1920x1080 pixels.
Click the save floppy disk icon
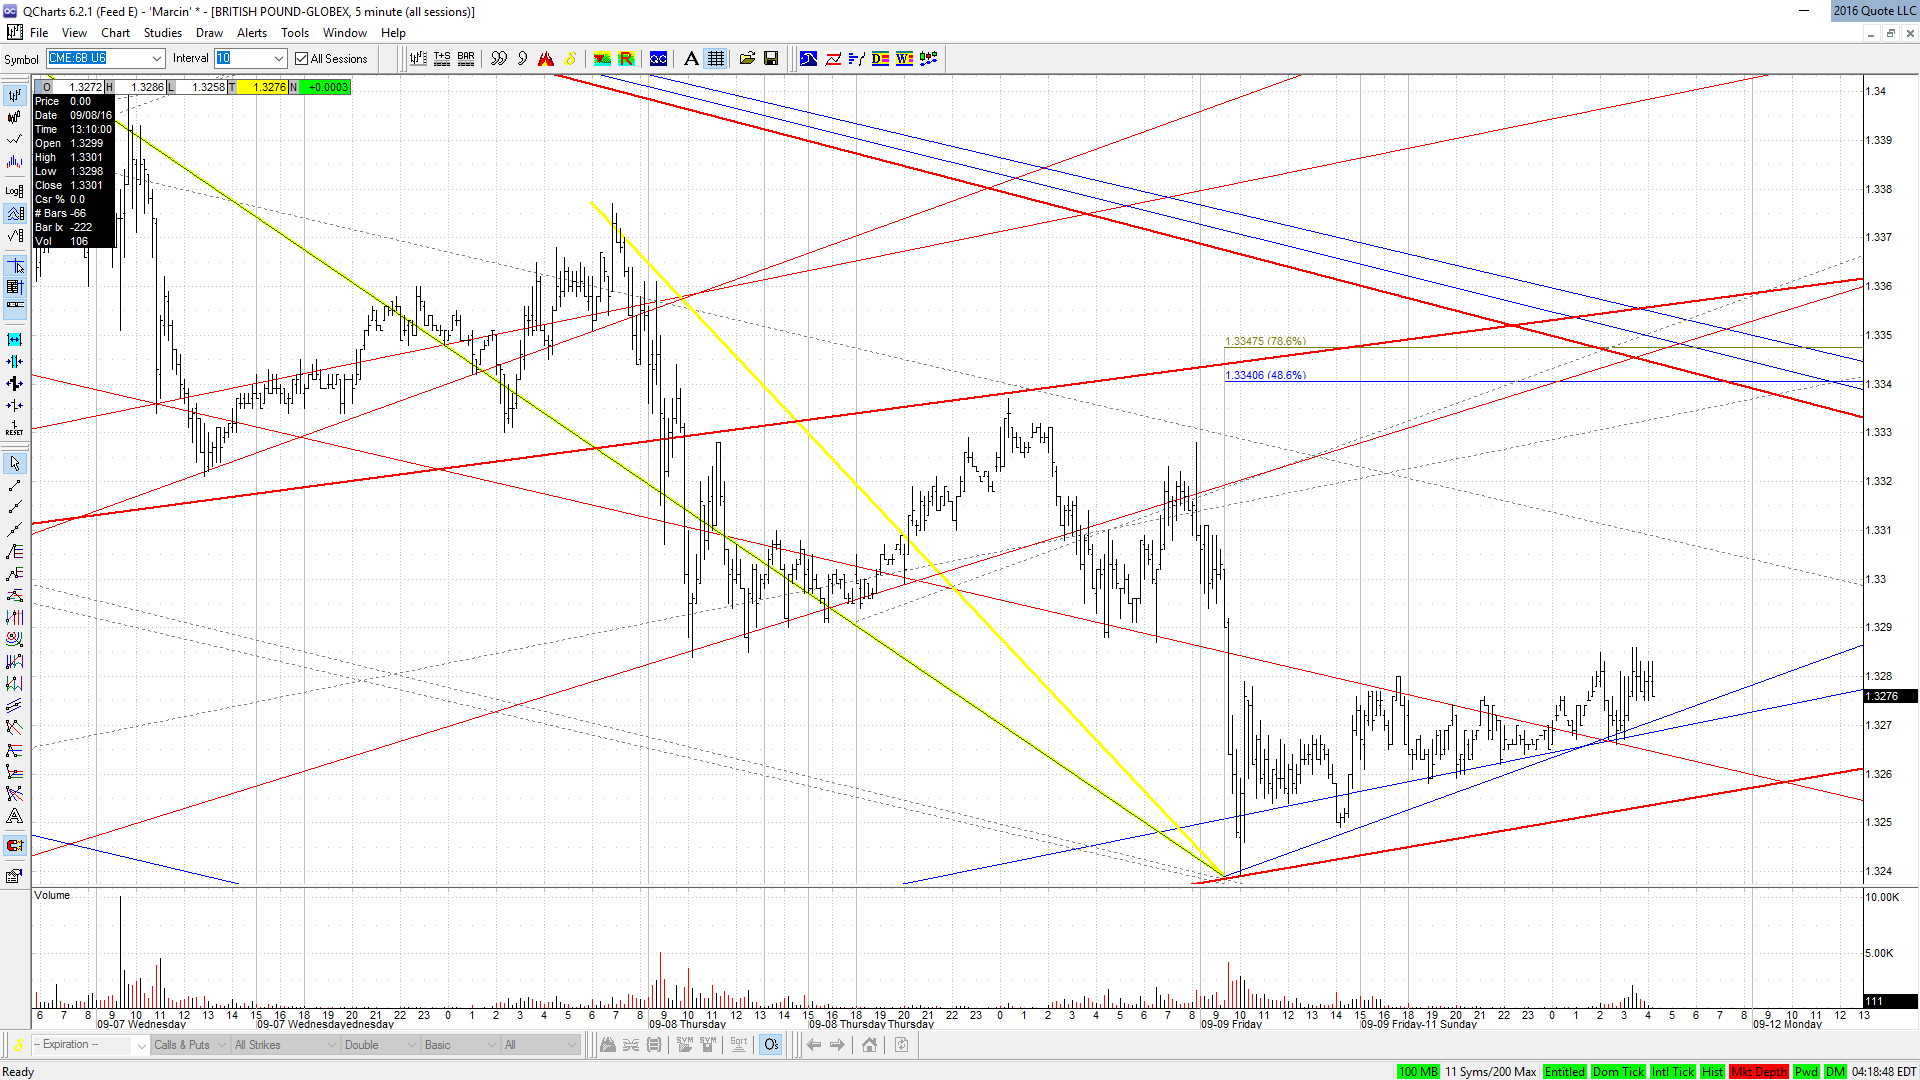(771, 59)
